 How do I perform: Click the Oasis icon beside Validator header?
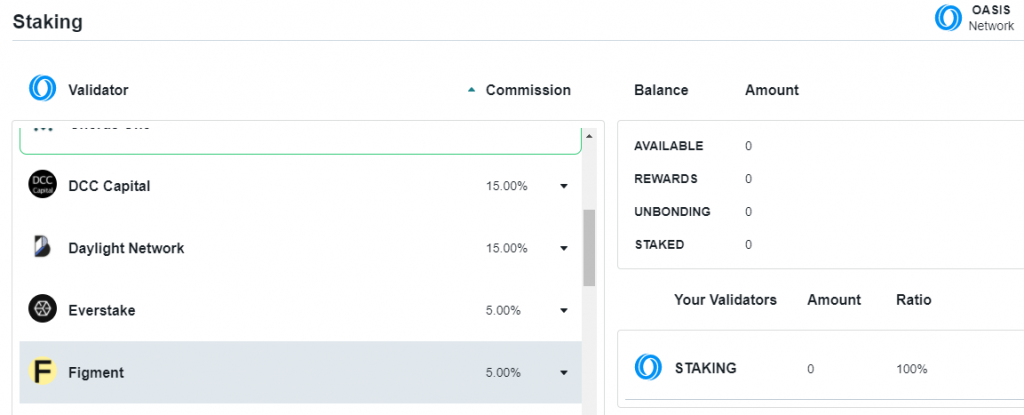[x=42, y=88]
